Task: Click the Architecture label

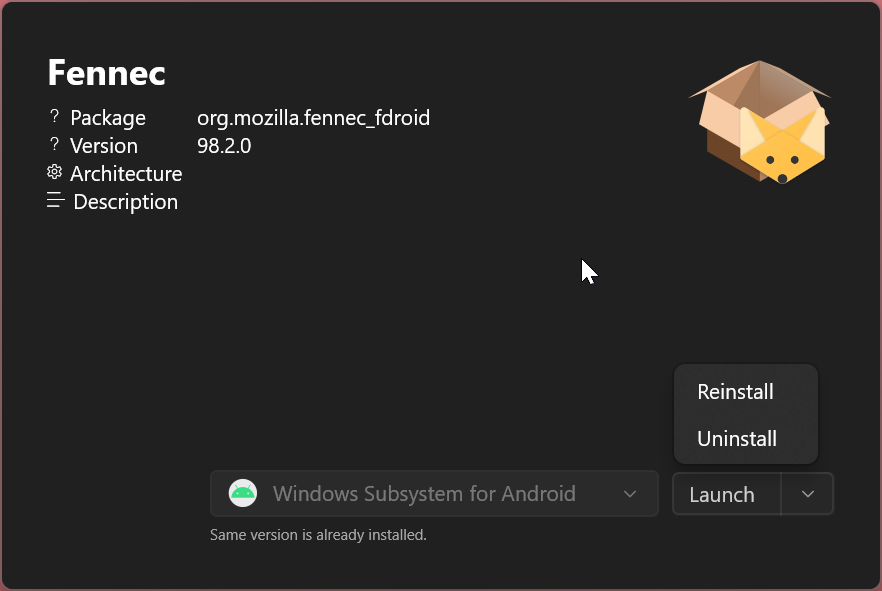Action: 126,174
